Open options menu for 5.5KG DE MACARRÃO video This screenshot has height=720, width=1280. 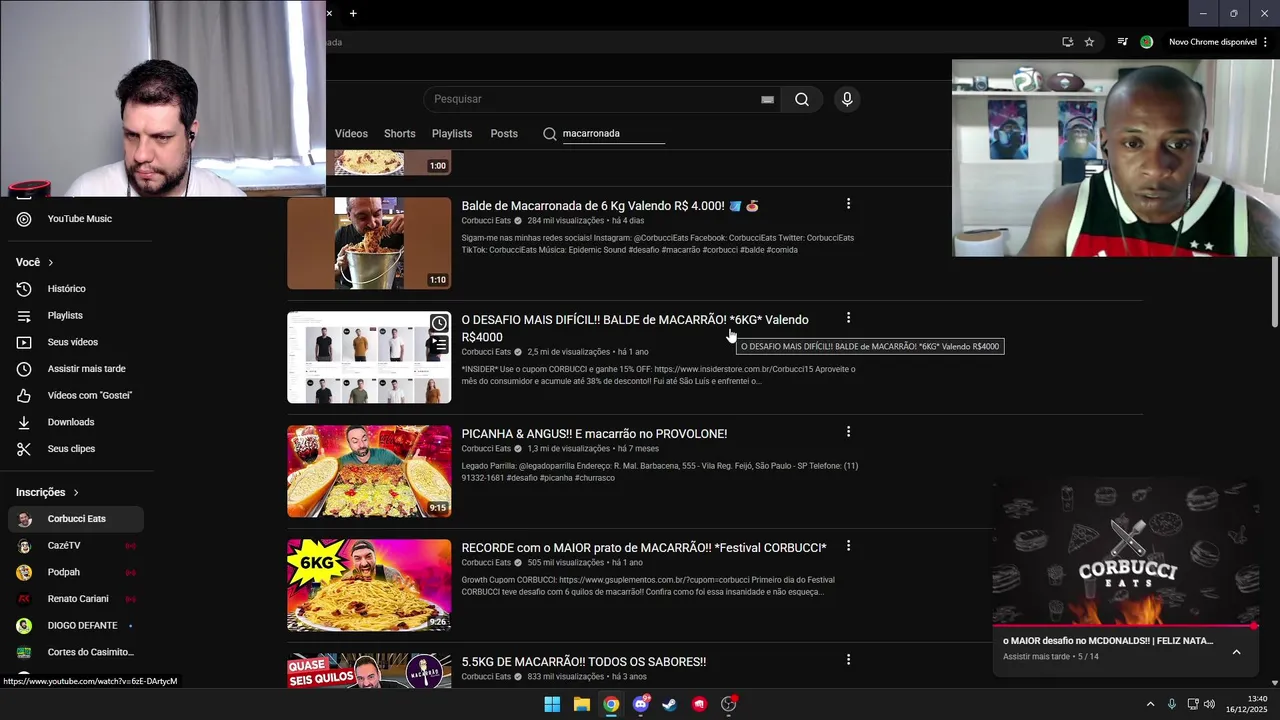pos(848,660)
